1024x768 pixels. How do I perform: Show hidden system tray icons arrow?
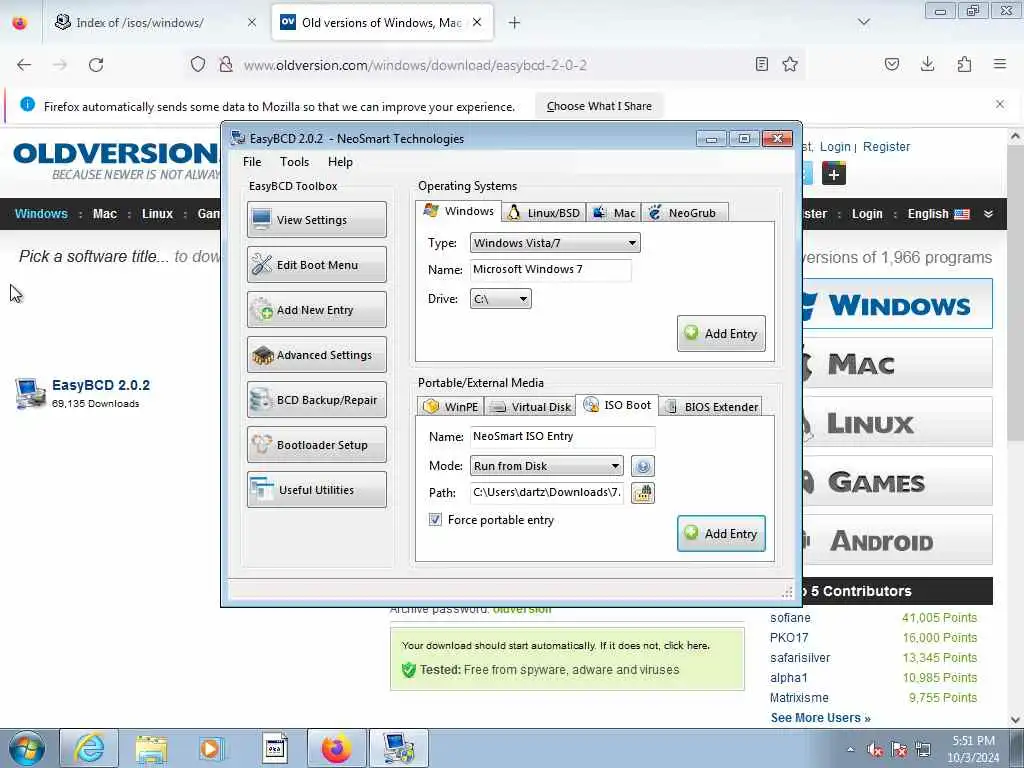click(x=850, y=749)
